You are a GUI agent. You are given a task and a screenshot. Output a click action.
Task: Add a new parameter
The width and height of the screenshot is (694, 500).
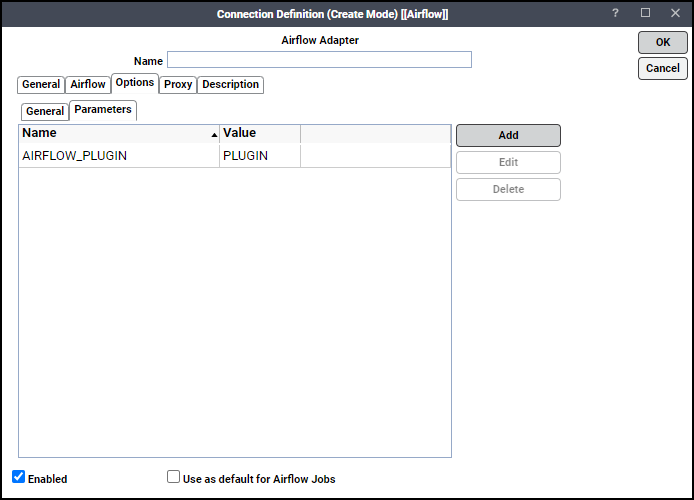tap(508, 135)
